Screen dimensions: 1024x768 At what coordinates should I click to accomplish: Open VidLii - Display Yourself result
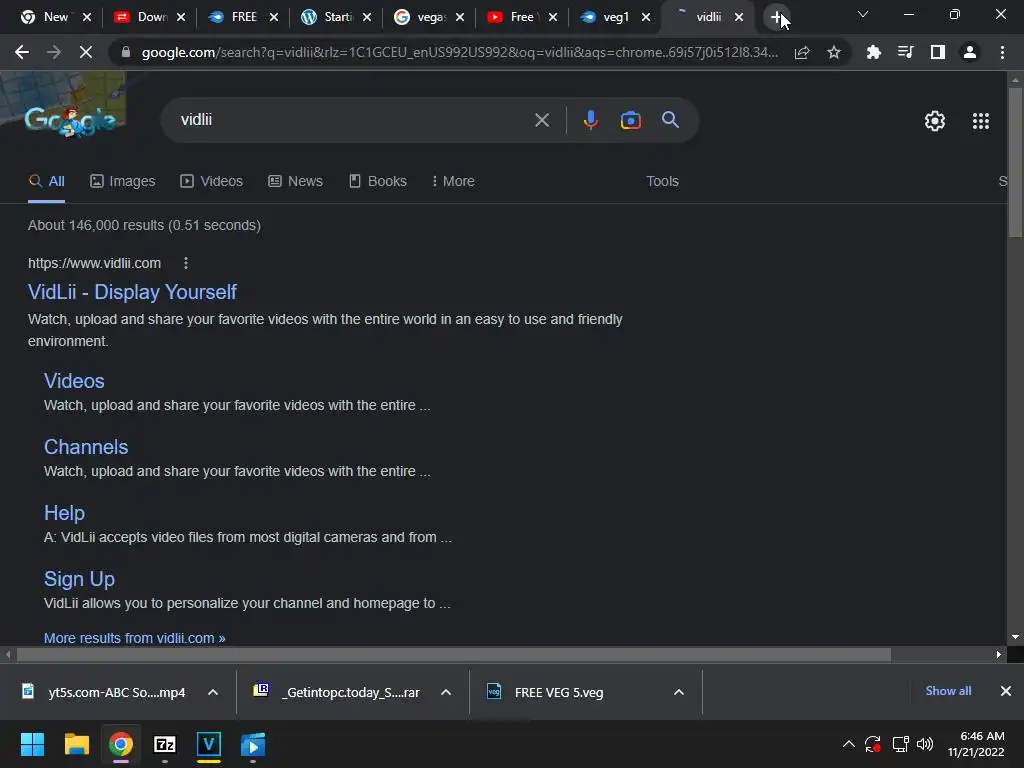pyautogui.click(x=132, y=292)
